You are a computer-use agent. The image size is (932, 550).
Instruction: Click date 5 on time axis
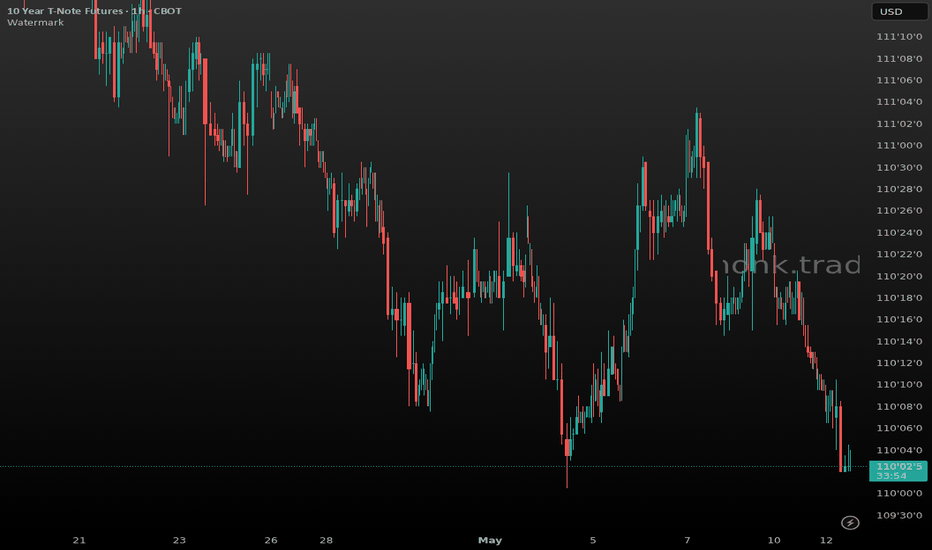click(x=593, y=540)
